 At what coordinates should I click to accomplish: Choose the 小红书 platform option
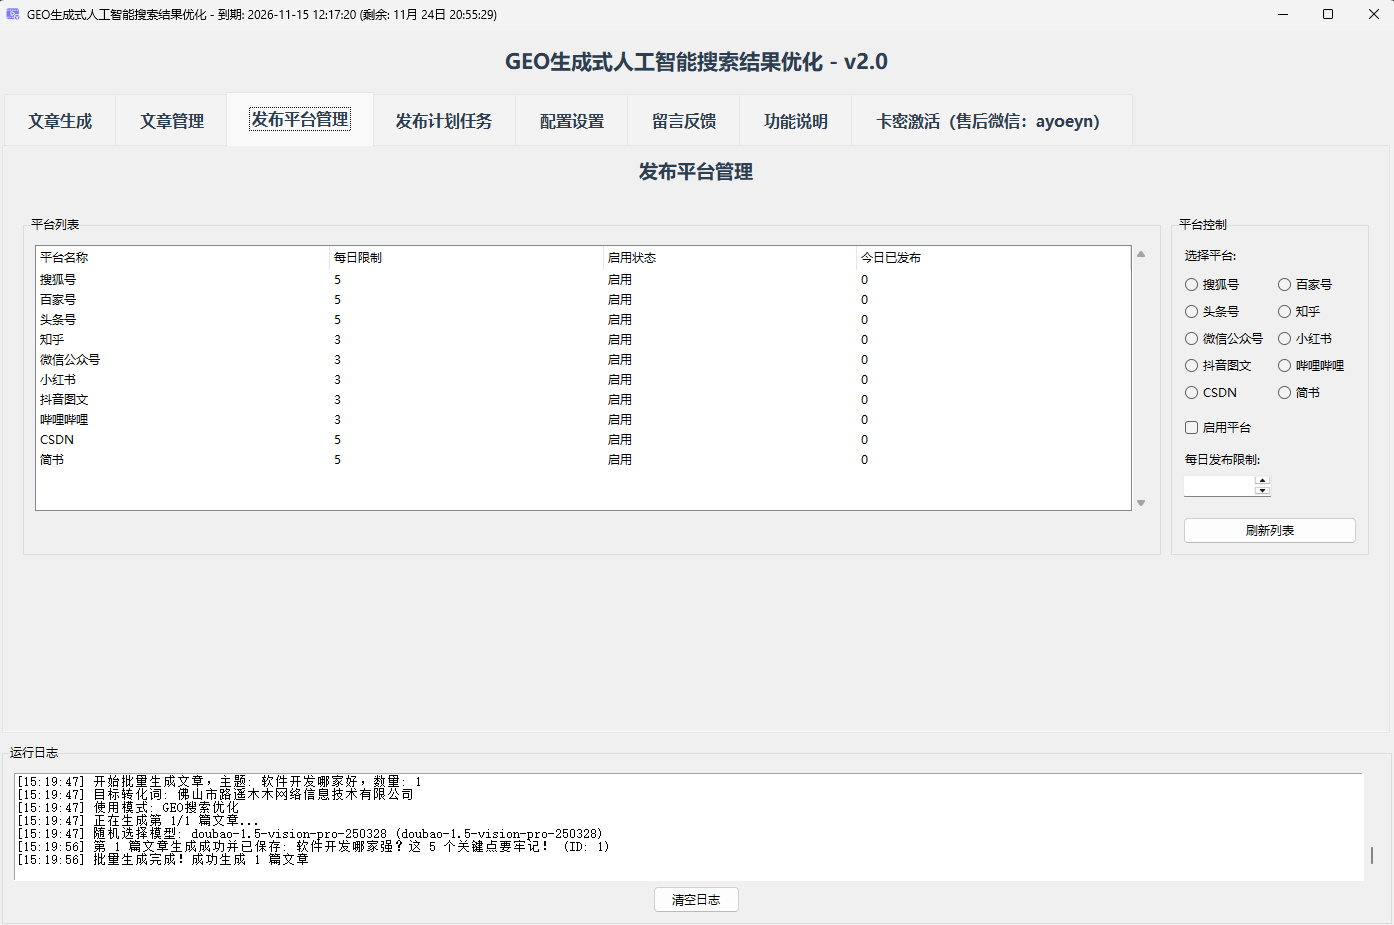click(1282, 338)
